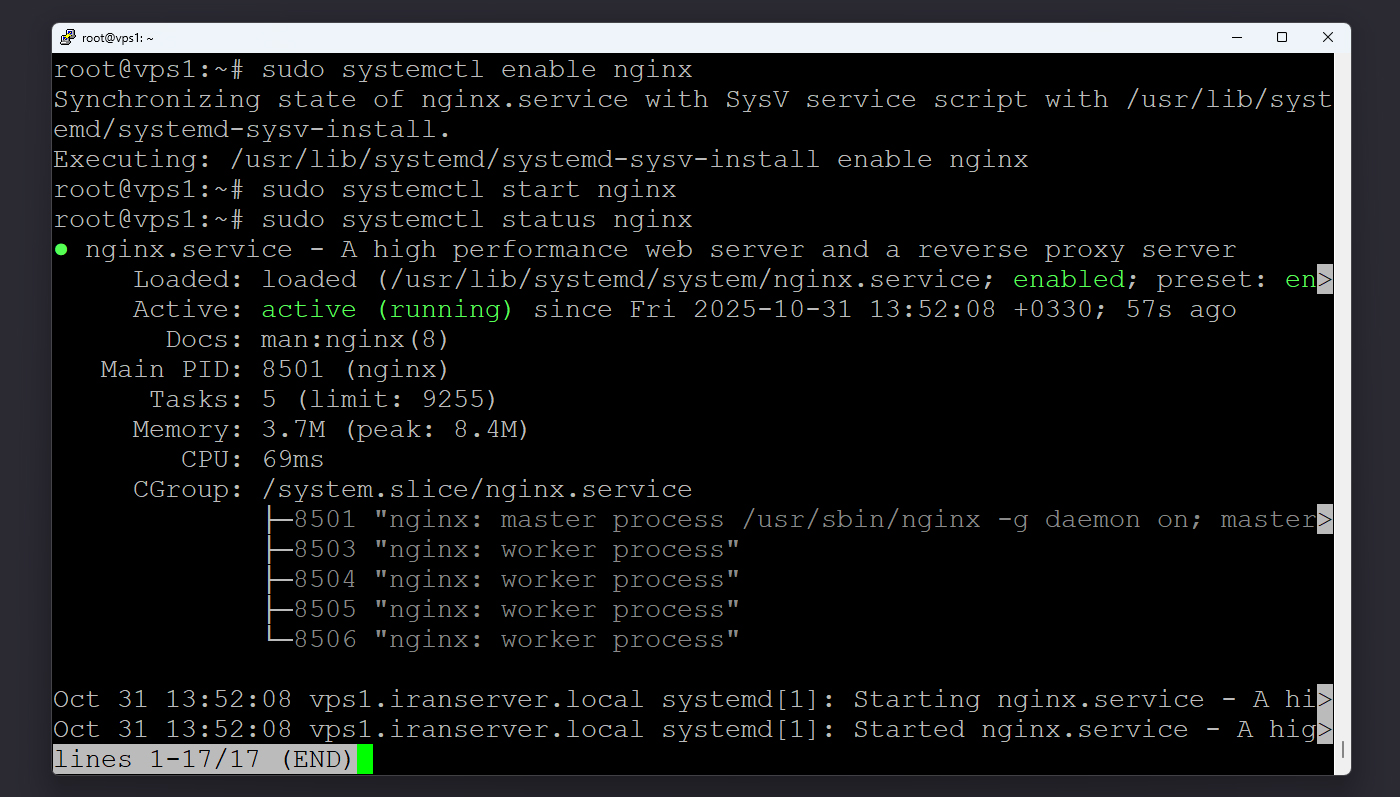Viewport: 1400px width, 797px height.
Task: Click the minimize button in titlebar
Action: pyautogui.click(x=1236, y=37)
